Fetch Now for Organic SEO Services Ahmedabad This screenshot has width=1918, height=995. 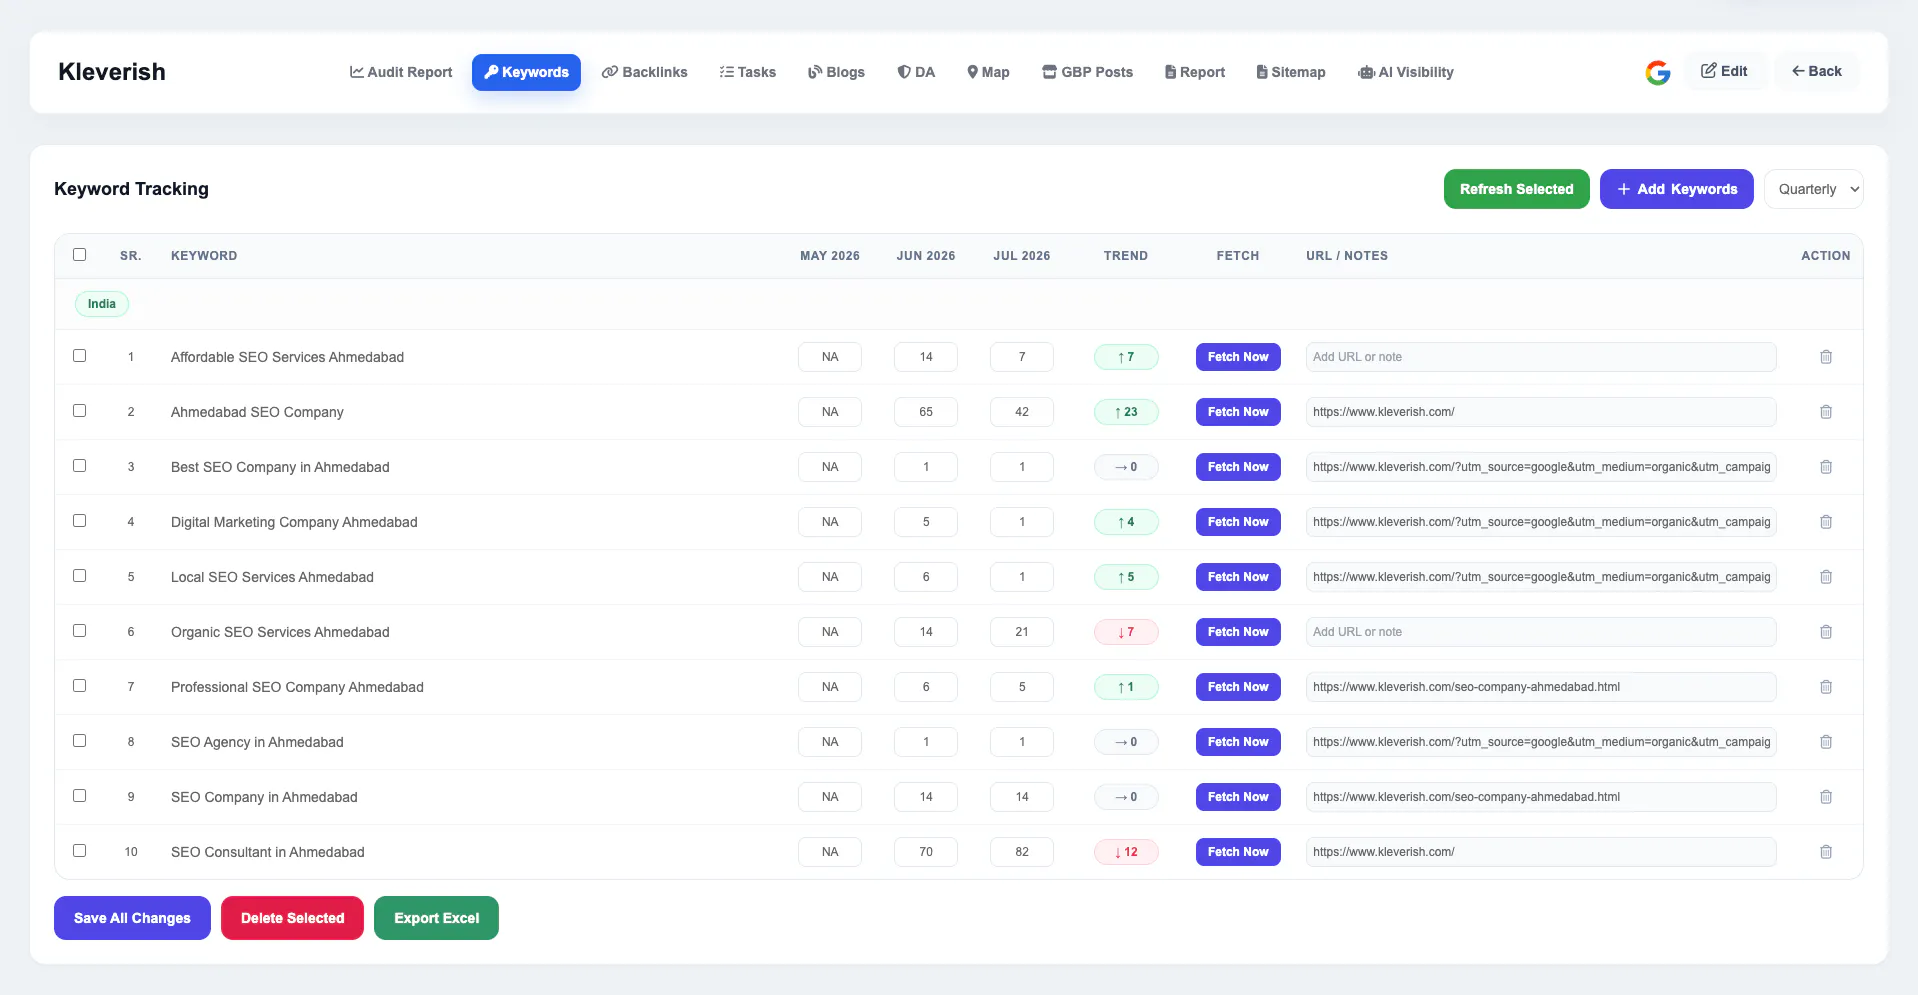[1238, 632]
